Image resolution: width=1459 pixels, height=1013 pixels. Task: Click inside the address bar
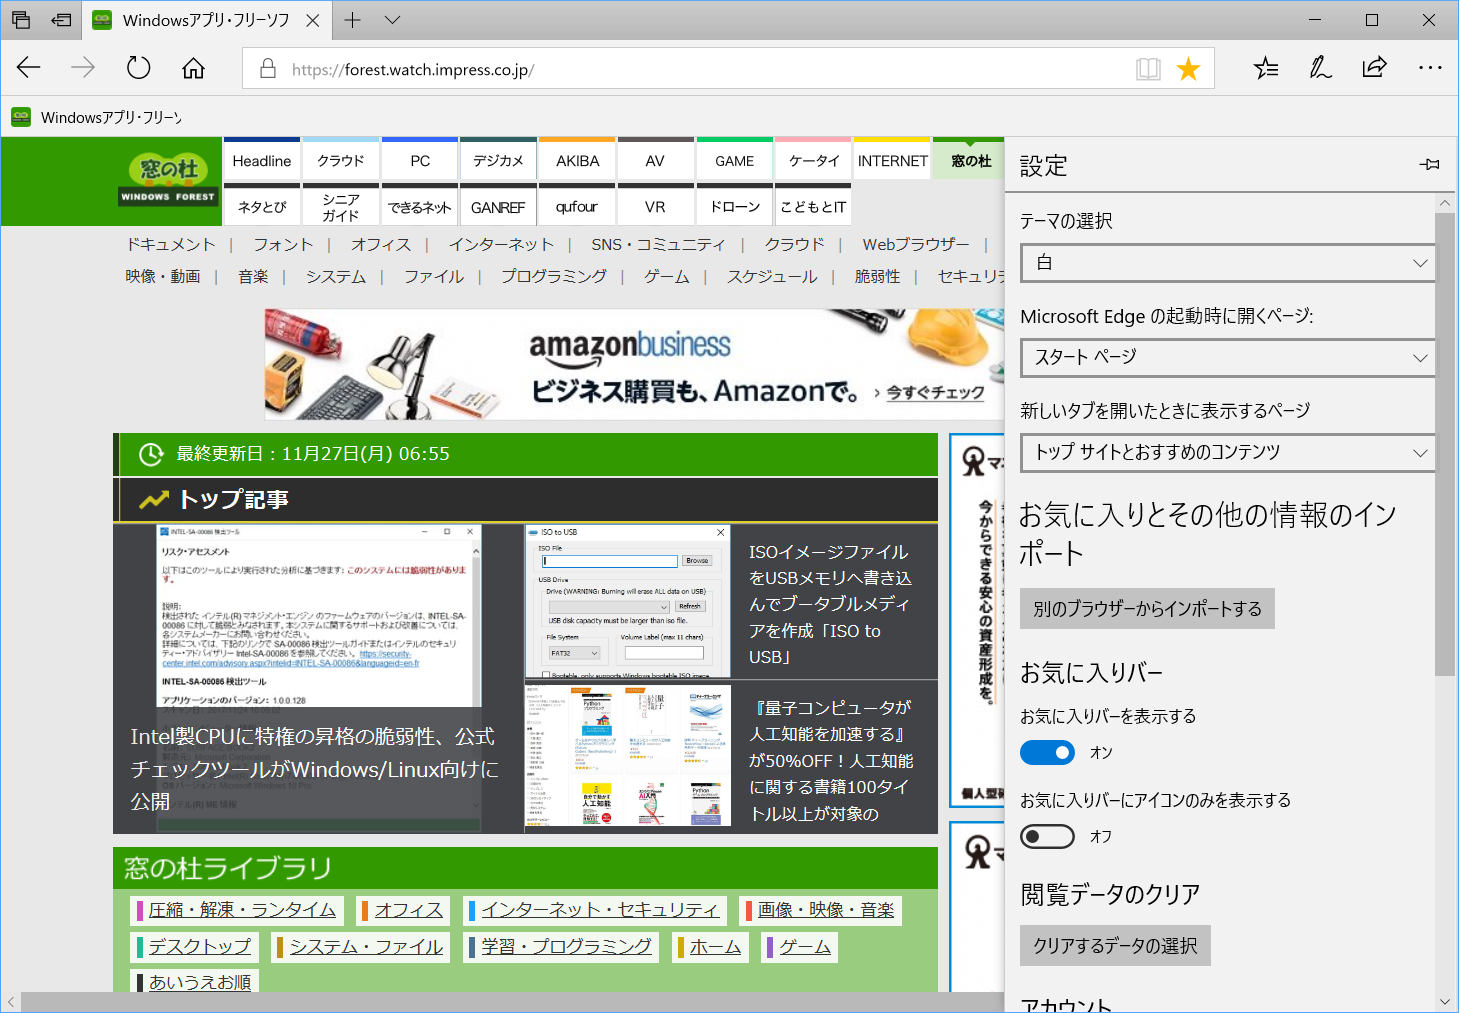pyautogui.click(x=600, y=68)
